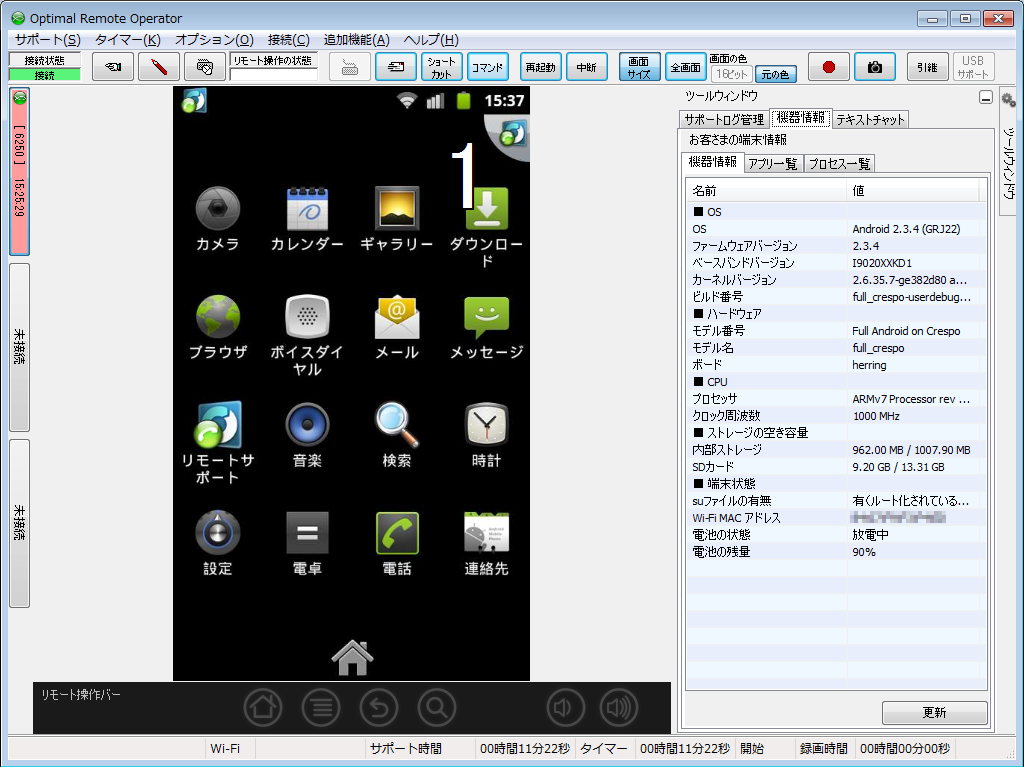Toggle the 画面サイズ screen size button

pos(639,67)
